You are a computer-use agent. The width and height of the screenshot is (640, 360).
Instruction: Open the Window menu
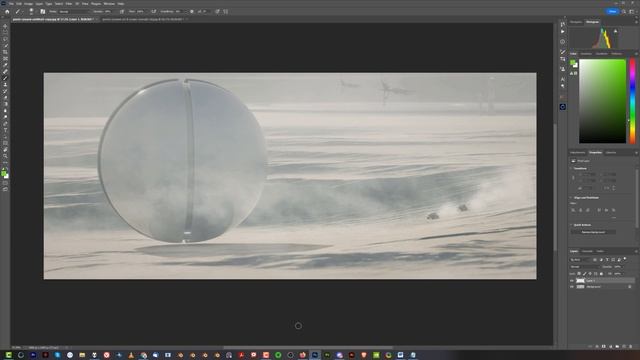tap(109, 4)
